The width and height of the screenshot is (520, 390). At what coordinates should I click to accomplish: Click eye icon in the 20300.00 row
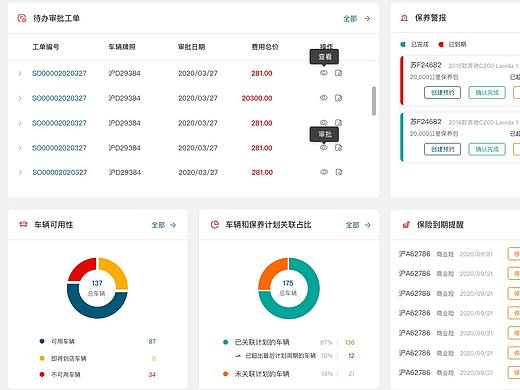[x=324, y=98]
